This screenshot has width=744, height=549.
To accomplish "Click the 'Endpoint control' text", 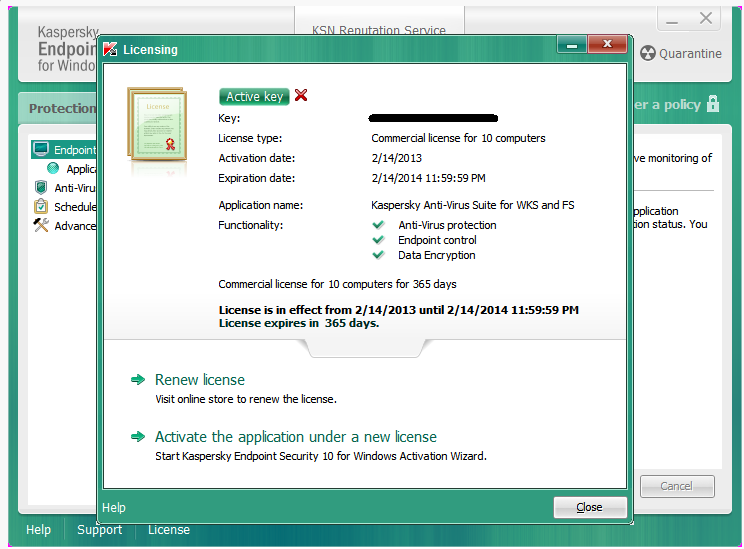I will click(x=437, y=240).
